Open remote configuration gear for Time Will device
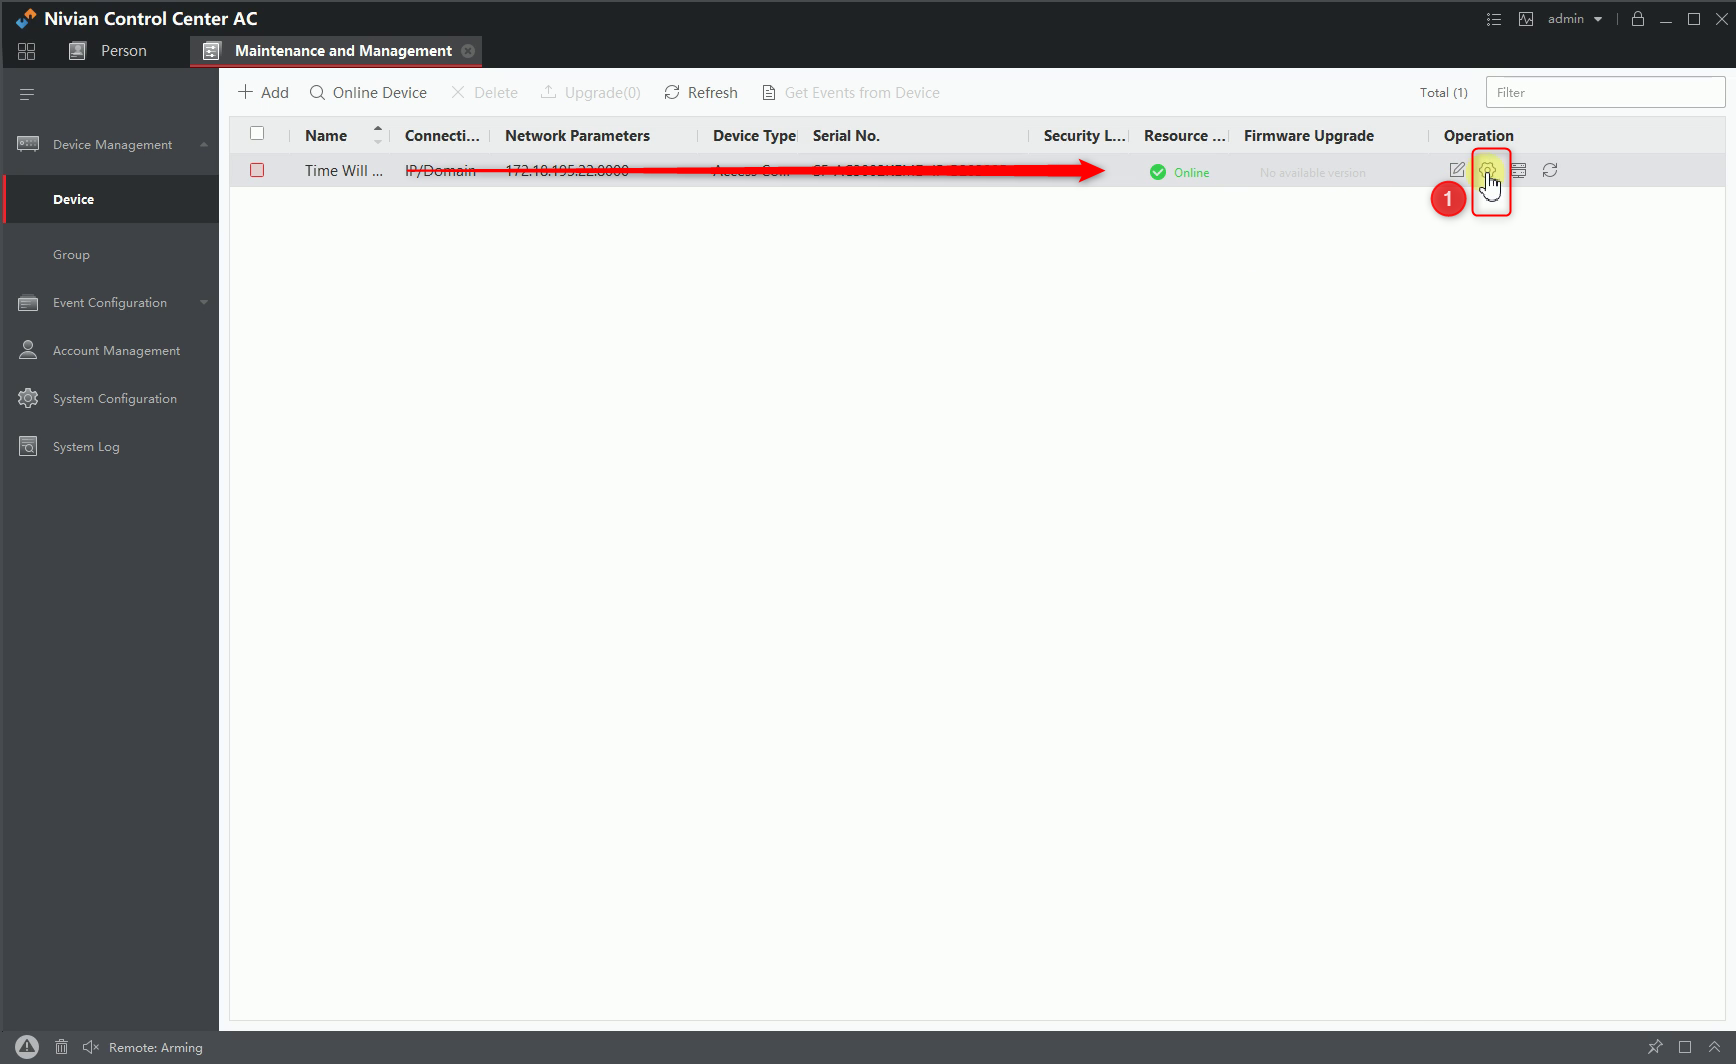The height and width of the screenshot is (1064, 1736). pyautogui.click(x=1488, y=171)
